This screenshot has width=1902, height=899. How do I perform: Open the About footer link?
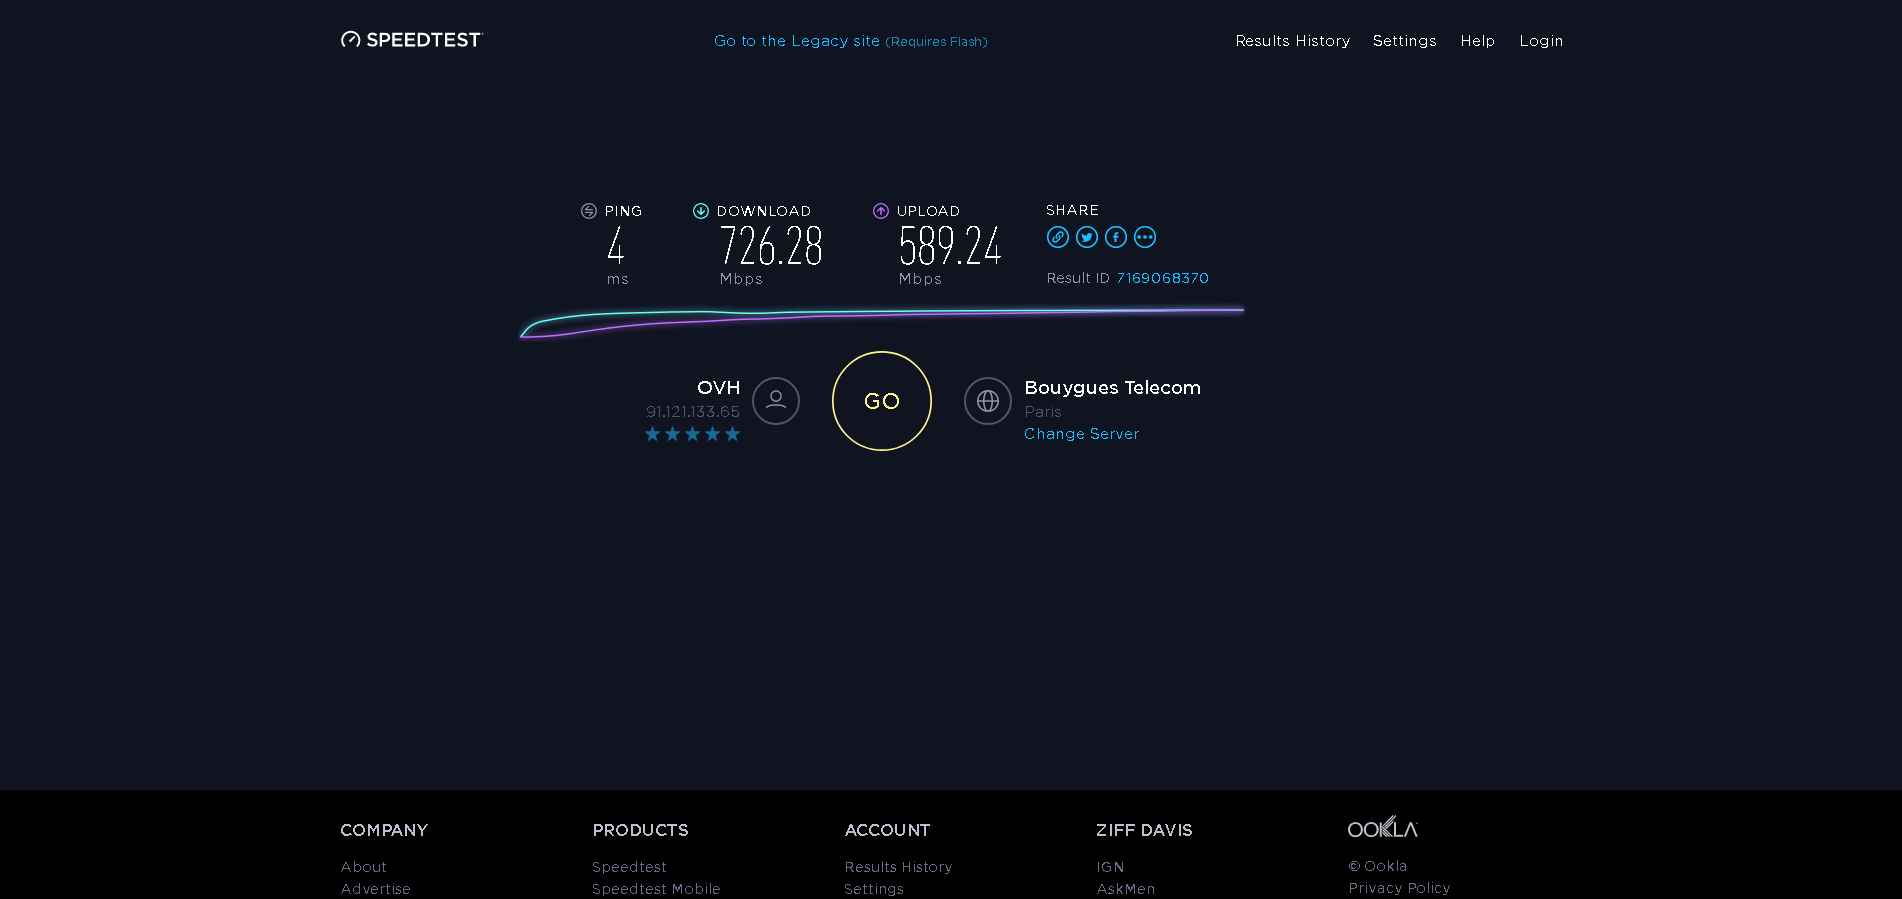click(x=364, y=867)
